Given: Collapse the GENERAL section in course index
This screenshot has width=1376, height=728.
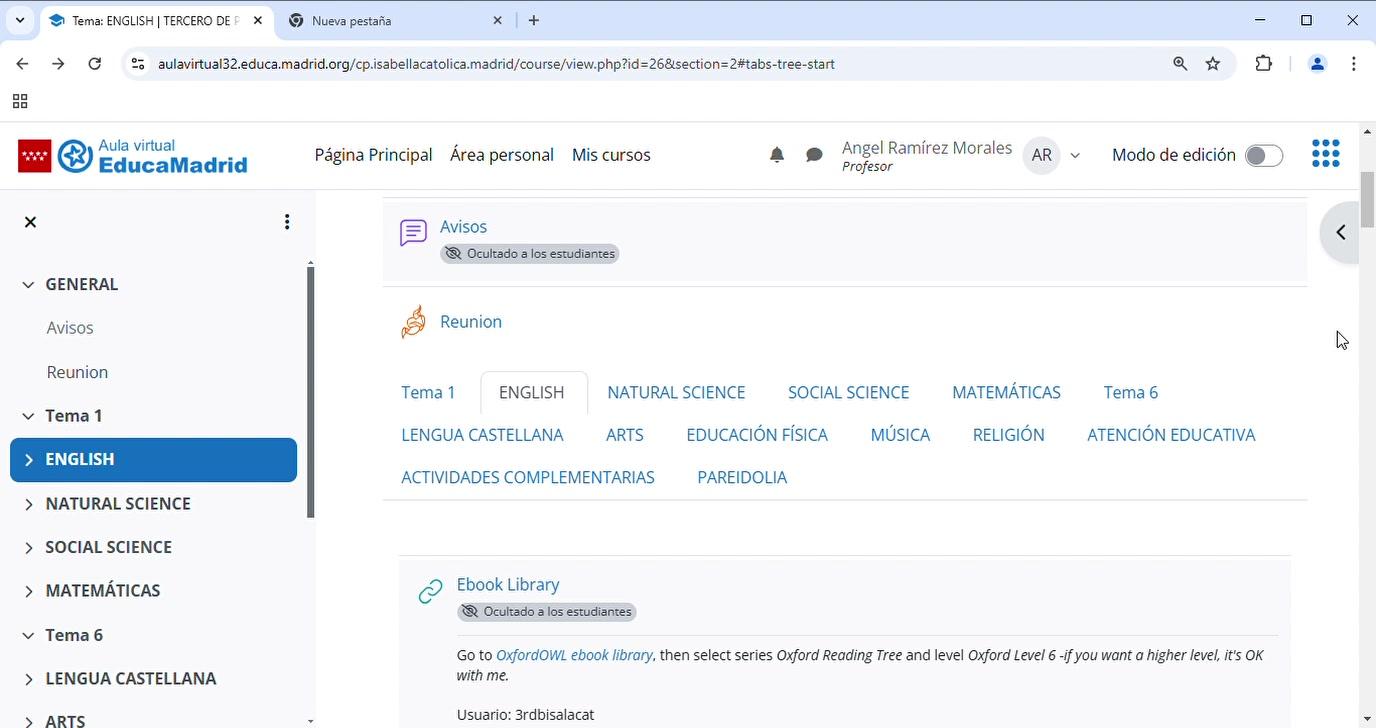Looking at the screenshot, I should [28, 285].
